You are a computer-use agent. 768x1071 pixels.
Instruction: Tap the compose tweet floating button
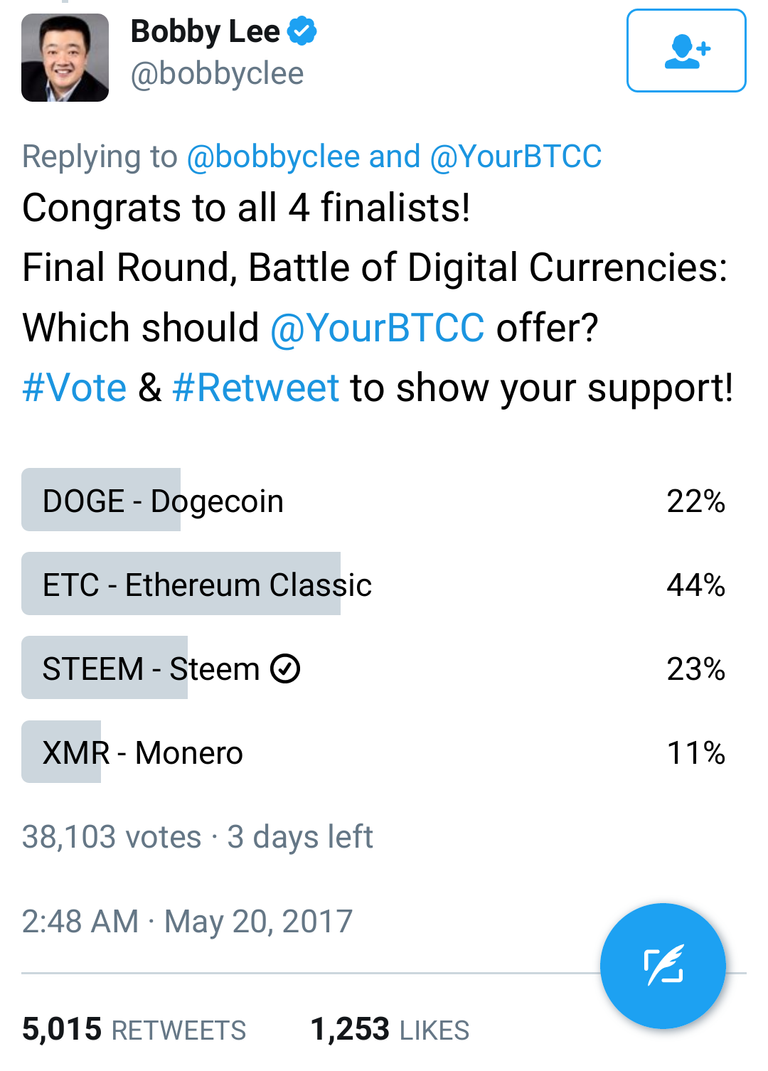point(662,966)
